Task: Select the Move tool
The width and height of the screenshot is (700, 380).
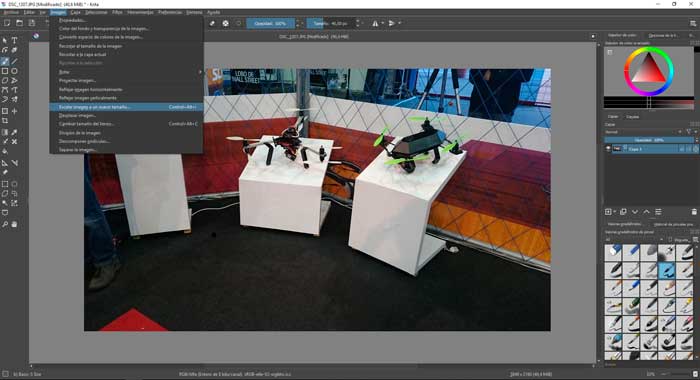Action: pos(14,111)
